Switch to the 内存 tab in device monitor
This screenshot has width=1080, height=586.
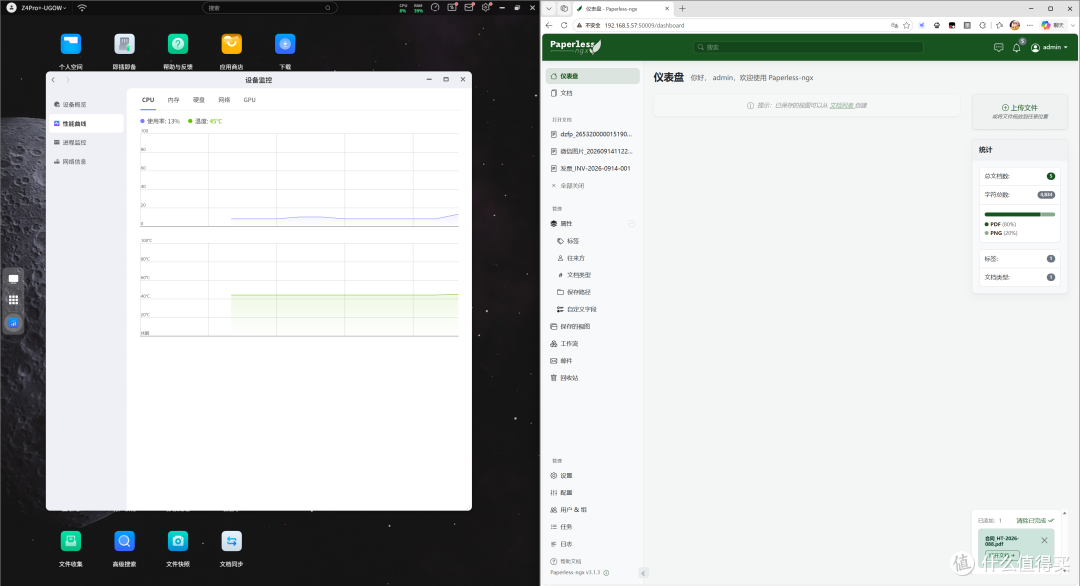tap(174, 100)
